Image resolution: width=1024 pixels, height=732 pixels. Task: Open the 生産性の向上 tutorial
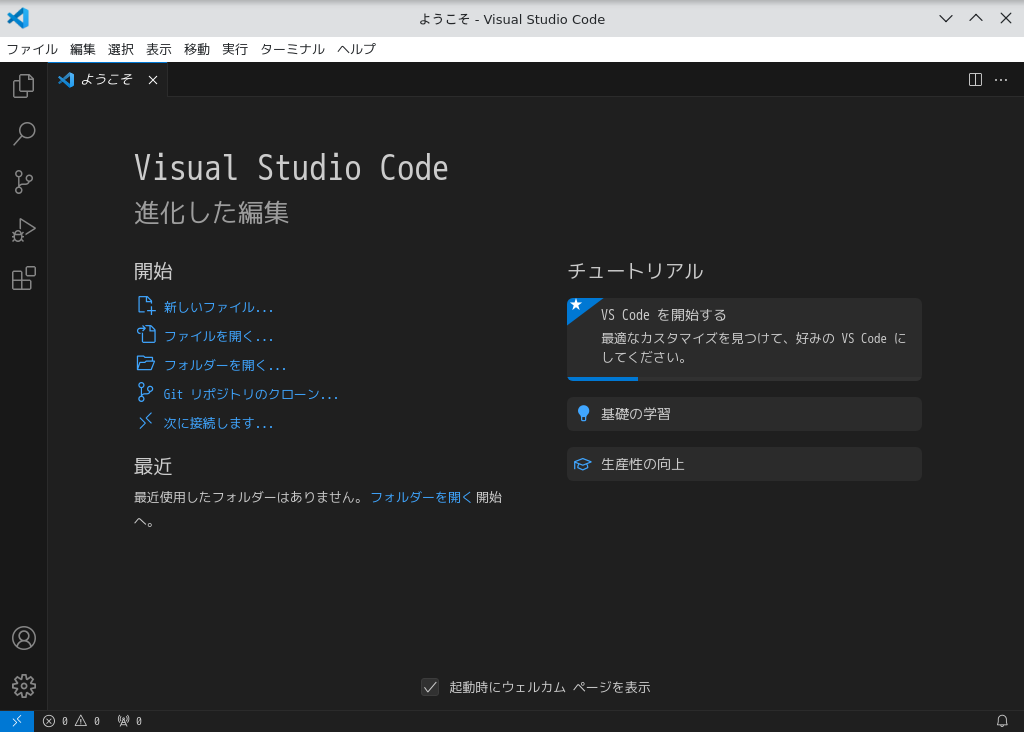[x=744, y=464]
